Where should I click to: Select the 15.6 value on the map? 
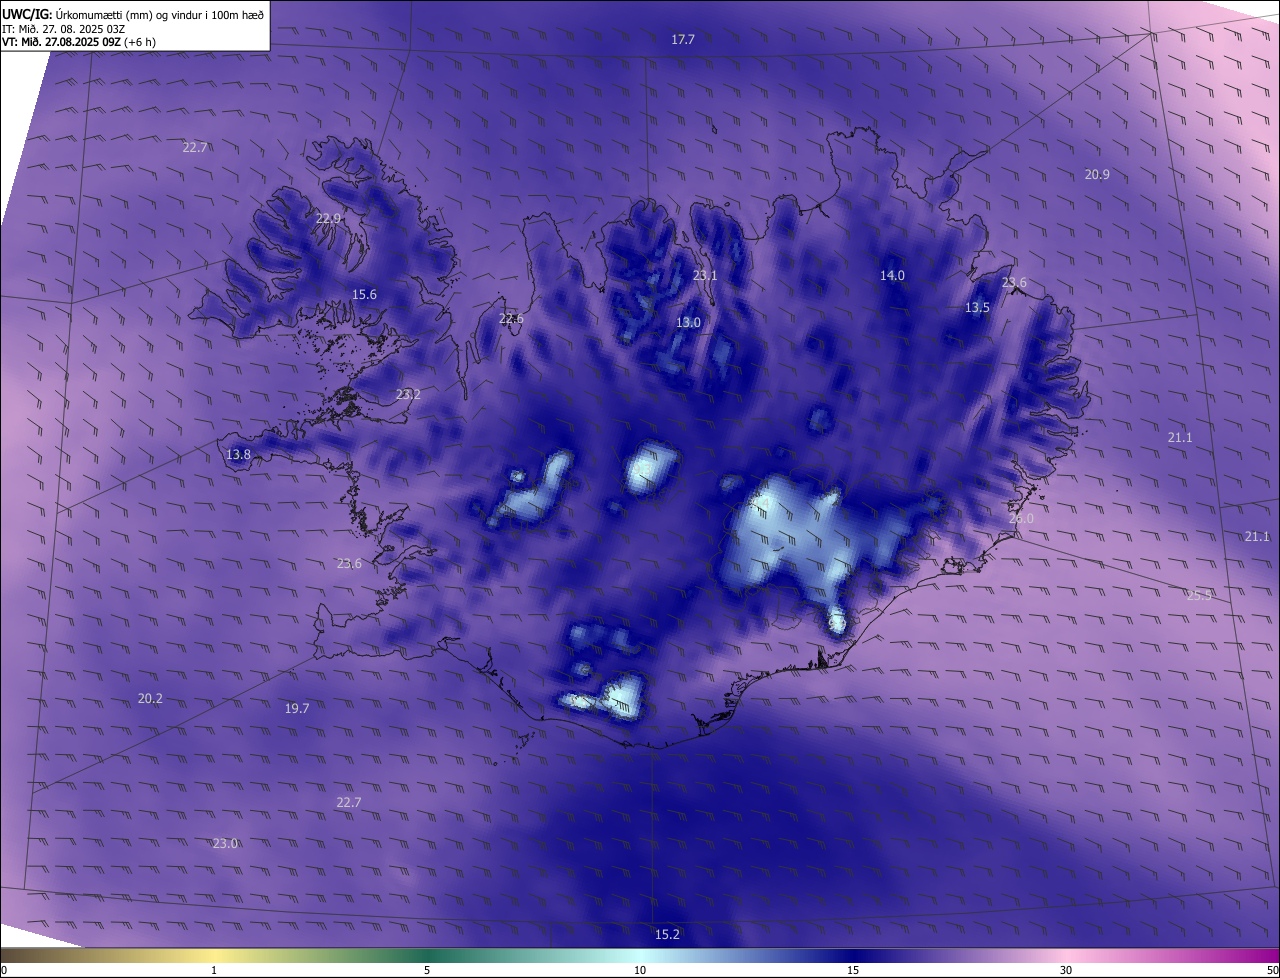[364, 294]
